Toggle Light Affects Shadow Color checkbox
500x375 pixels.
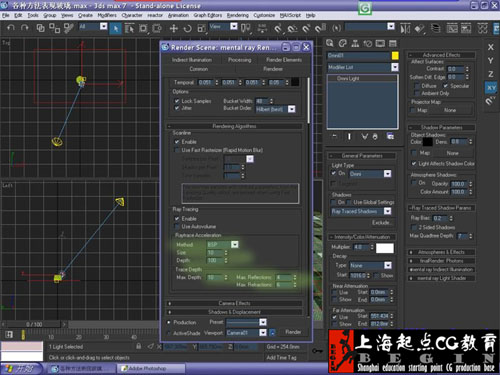click(x=414, y=164)
